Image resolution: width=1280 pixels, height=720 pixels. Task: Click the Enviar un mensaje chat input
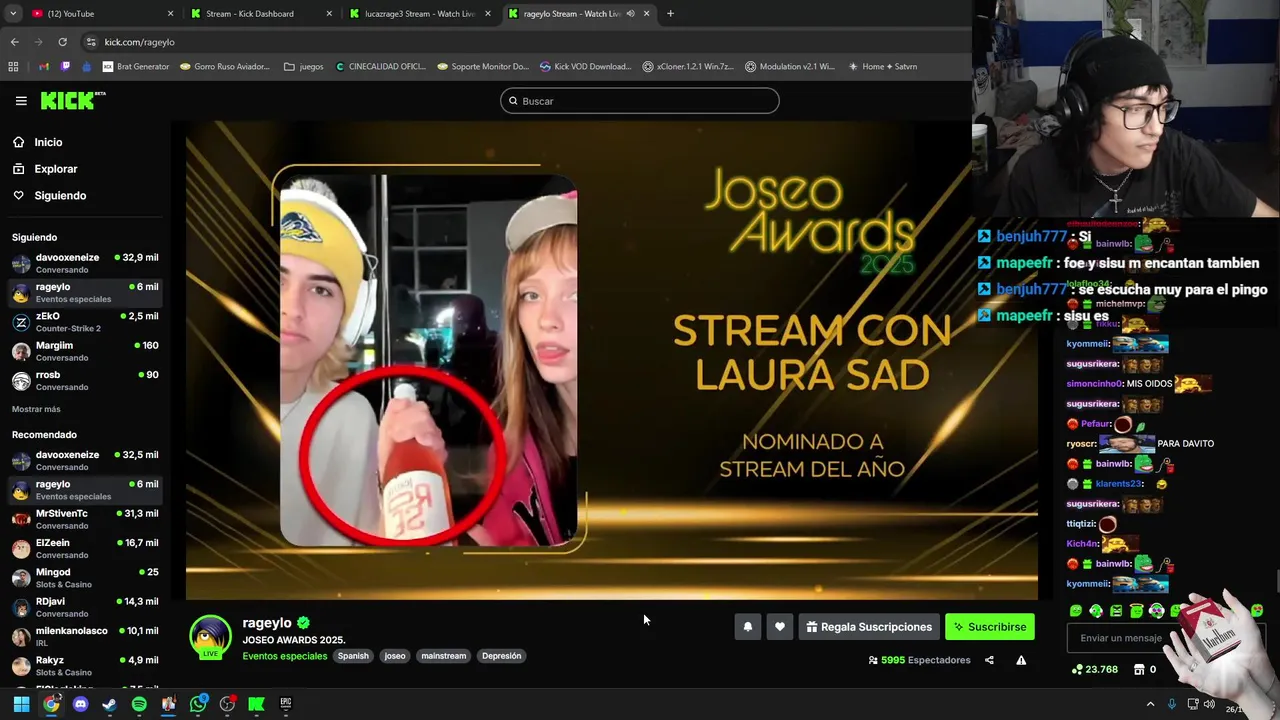pos(1120,638)
